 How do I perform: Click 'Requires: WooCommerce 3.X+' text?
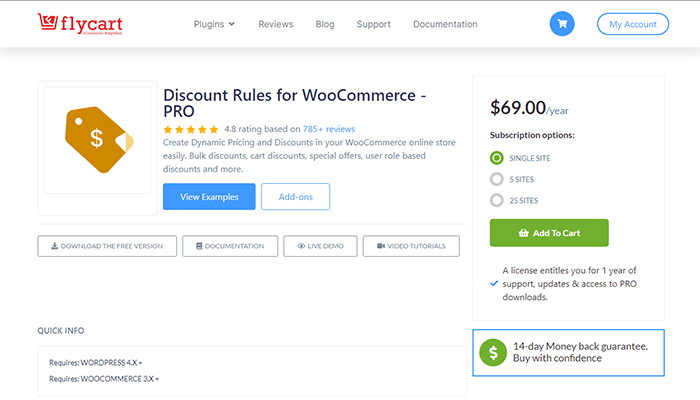104,379
